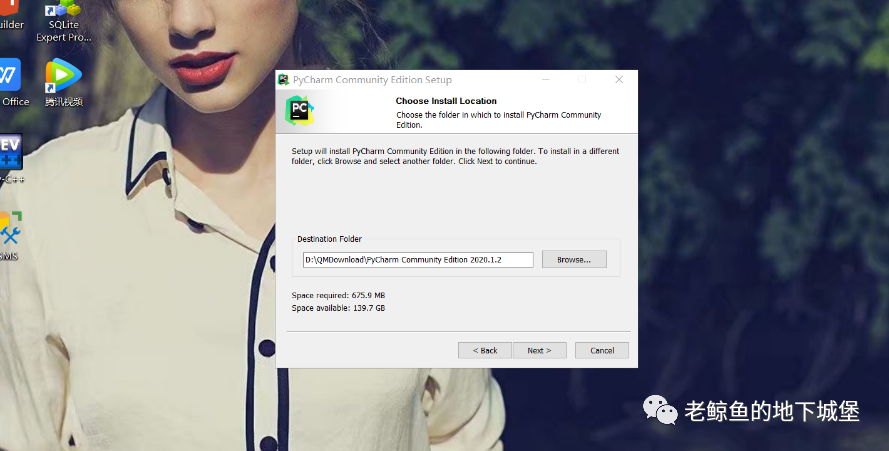The width and height of the screenshot is (889, 451).
Task: Click the Space required: 675.9 MB text
Action: point(338,295)
